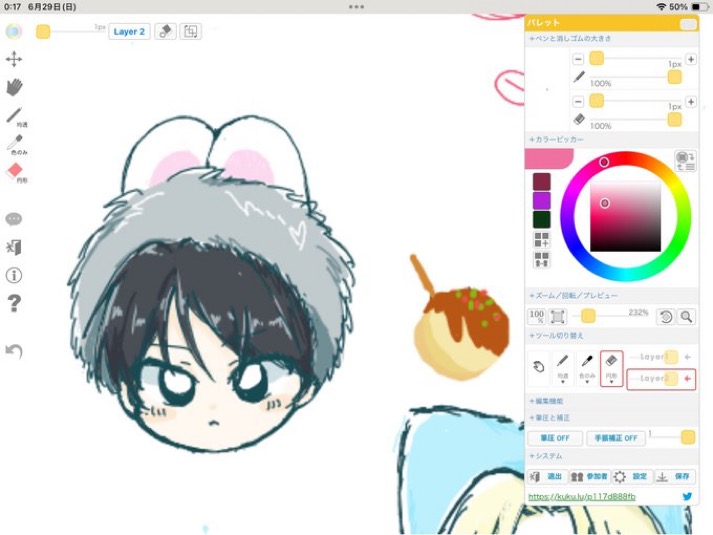The width and height of the screenshot is (713, 535).
Task: Click the Wi-Fi icon in status bar
Action: point(661,7)
